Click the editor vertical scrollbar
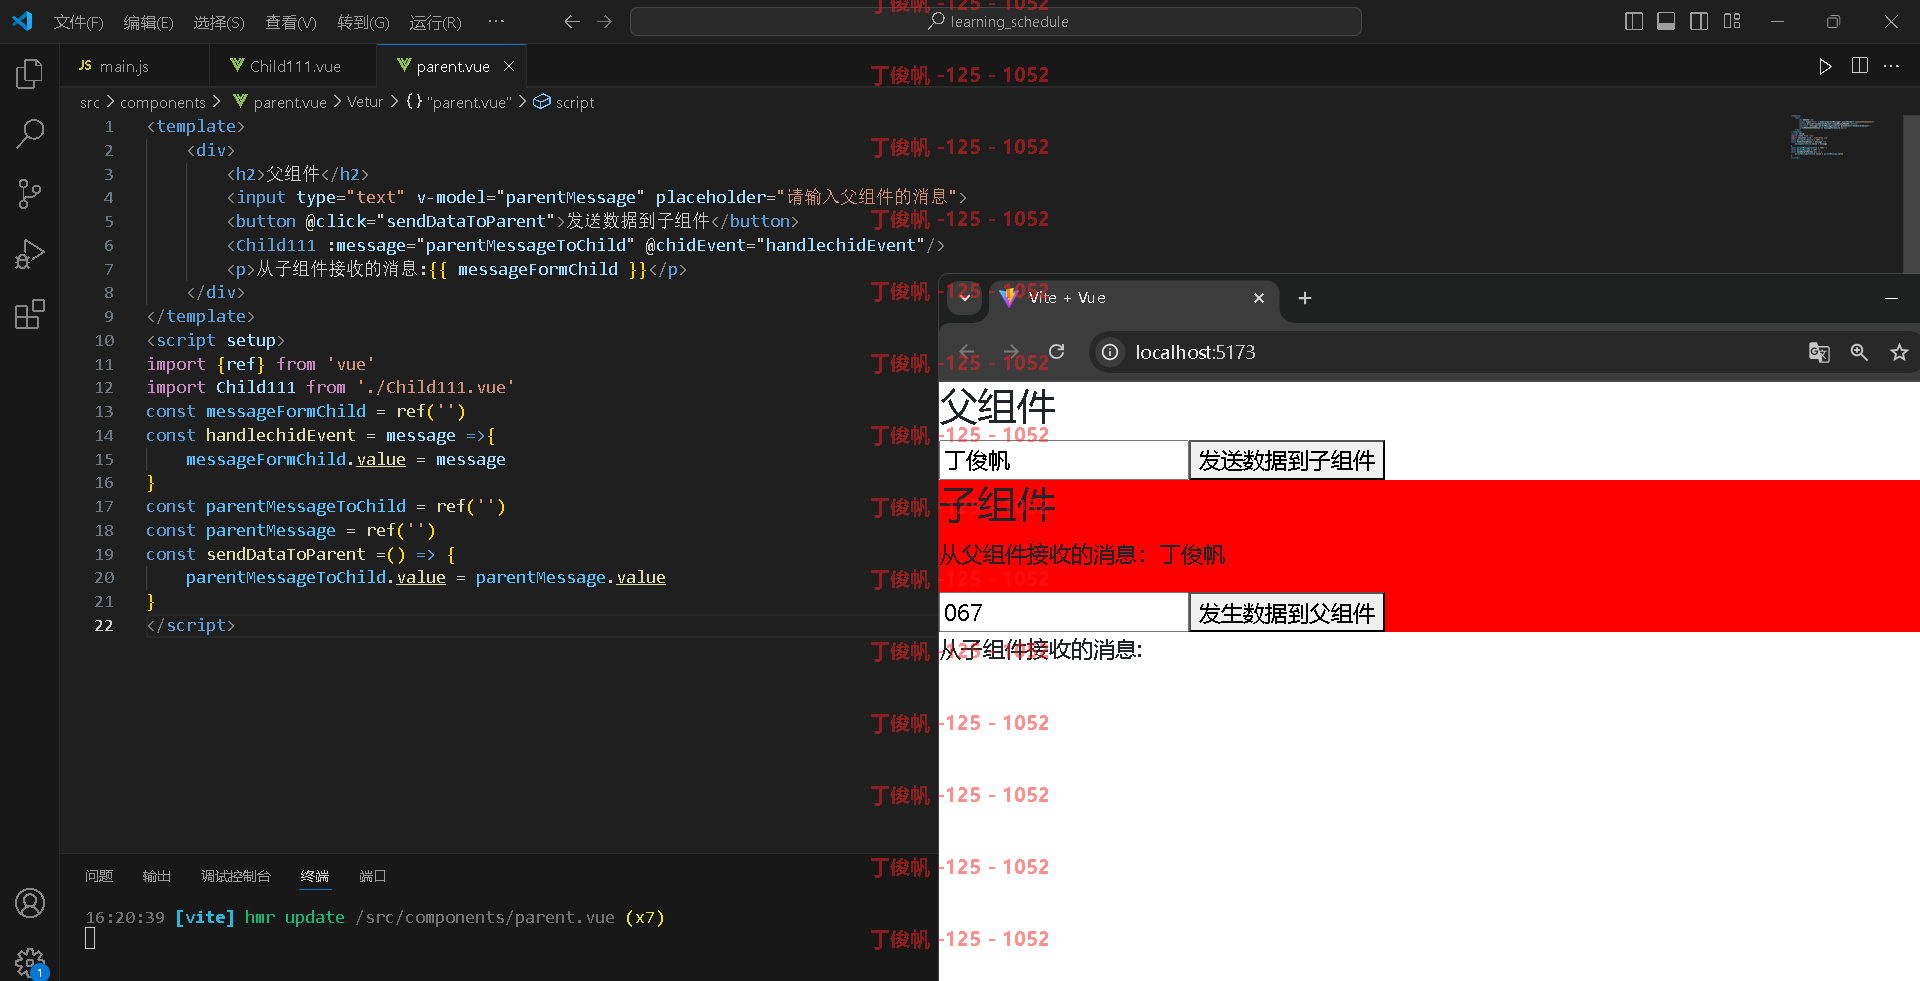Screen dimensions: 1920x981 point(1911,193)
